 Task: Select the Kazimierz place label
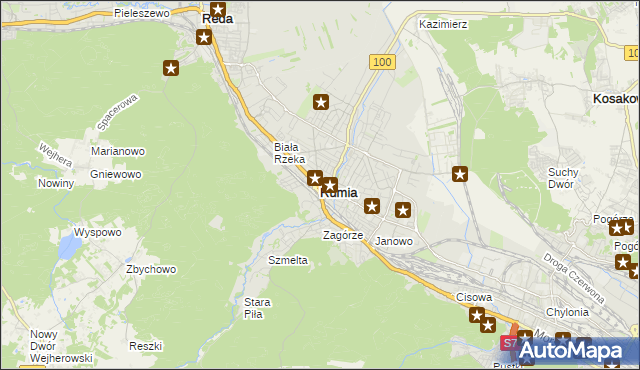coord(443,24)
